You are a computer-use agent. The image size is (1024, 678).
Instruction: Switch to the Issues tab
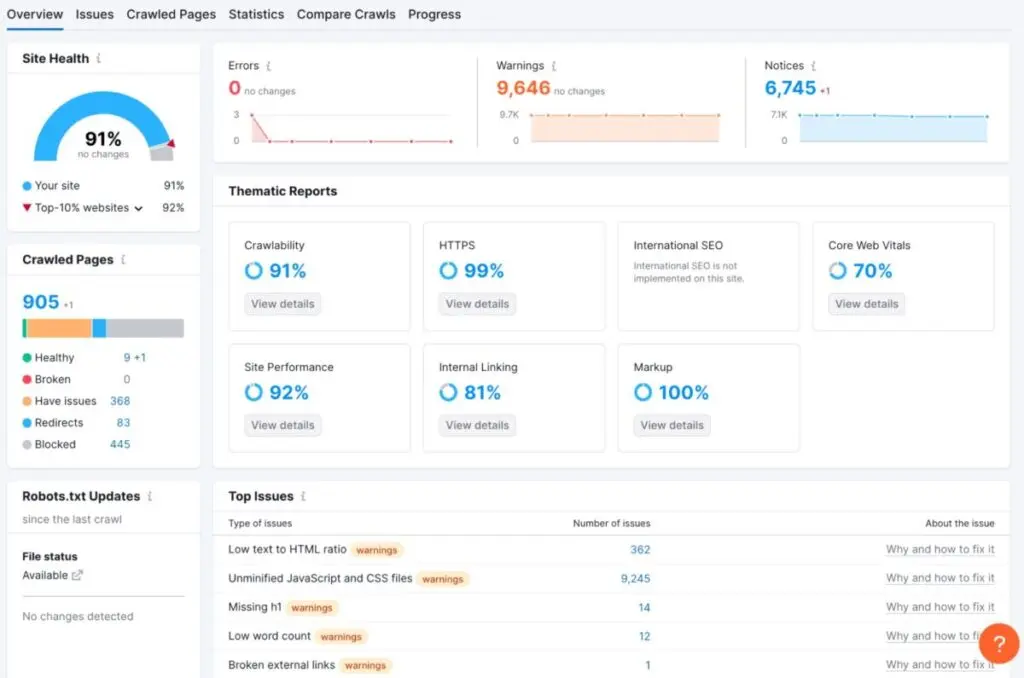pyautogui.click(x=94, y=14)
